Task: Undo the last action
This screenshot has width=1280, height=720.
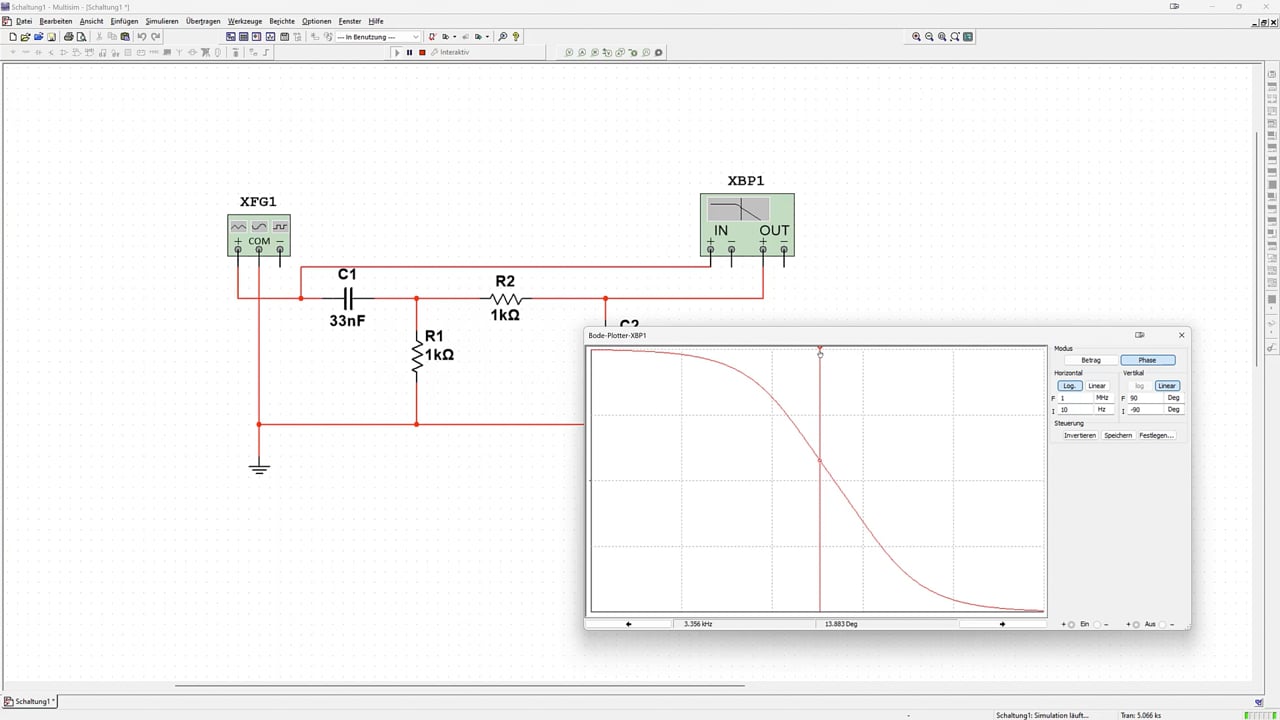Action: pos(141,37)
